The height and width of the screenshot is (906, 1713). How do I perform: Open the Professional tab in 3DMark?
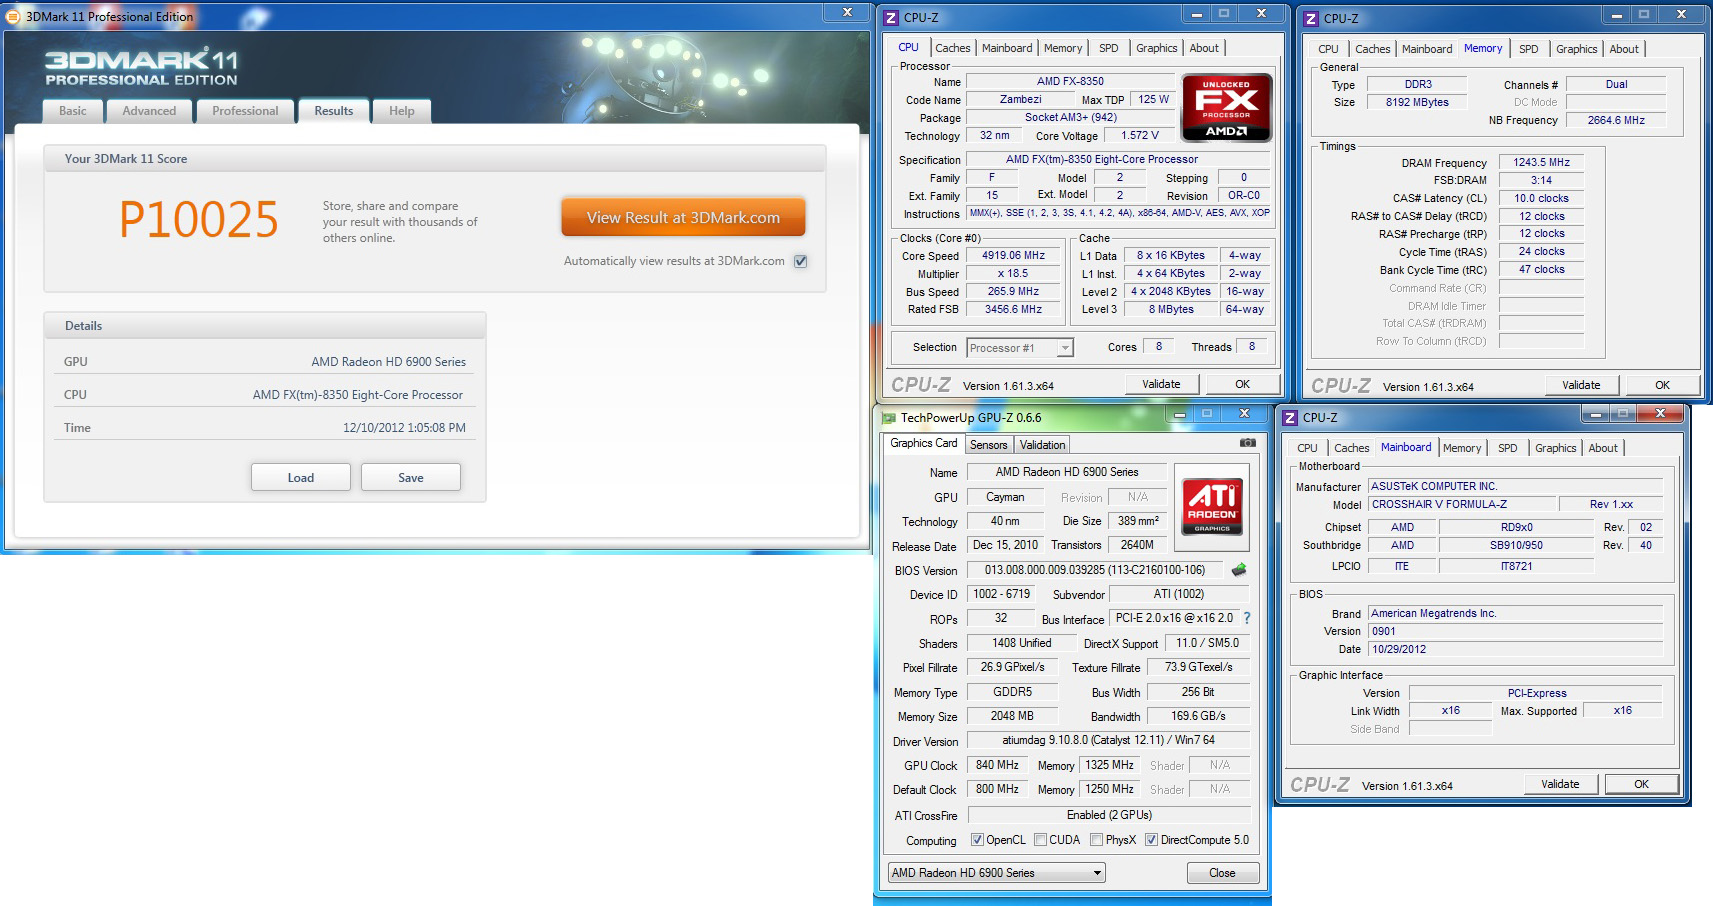[245, 111]
